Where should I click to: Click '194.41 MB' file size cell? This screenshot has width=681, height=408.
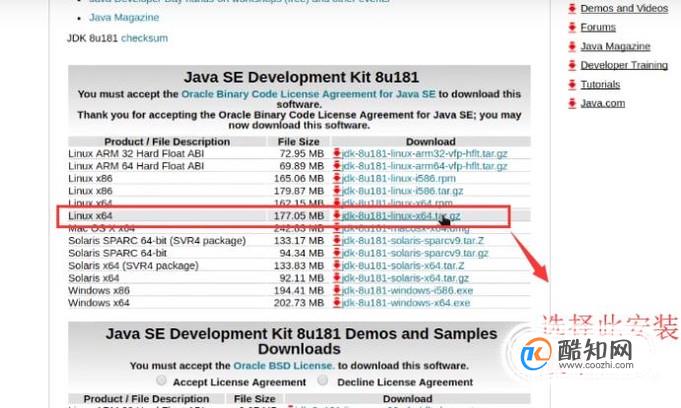click(298, 290)
